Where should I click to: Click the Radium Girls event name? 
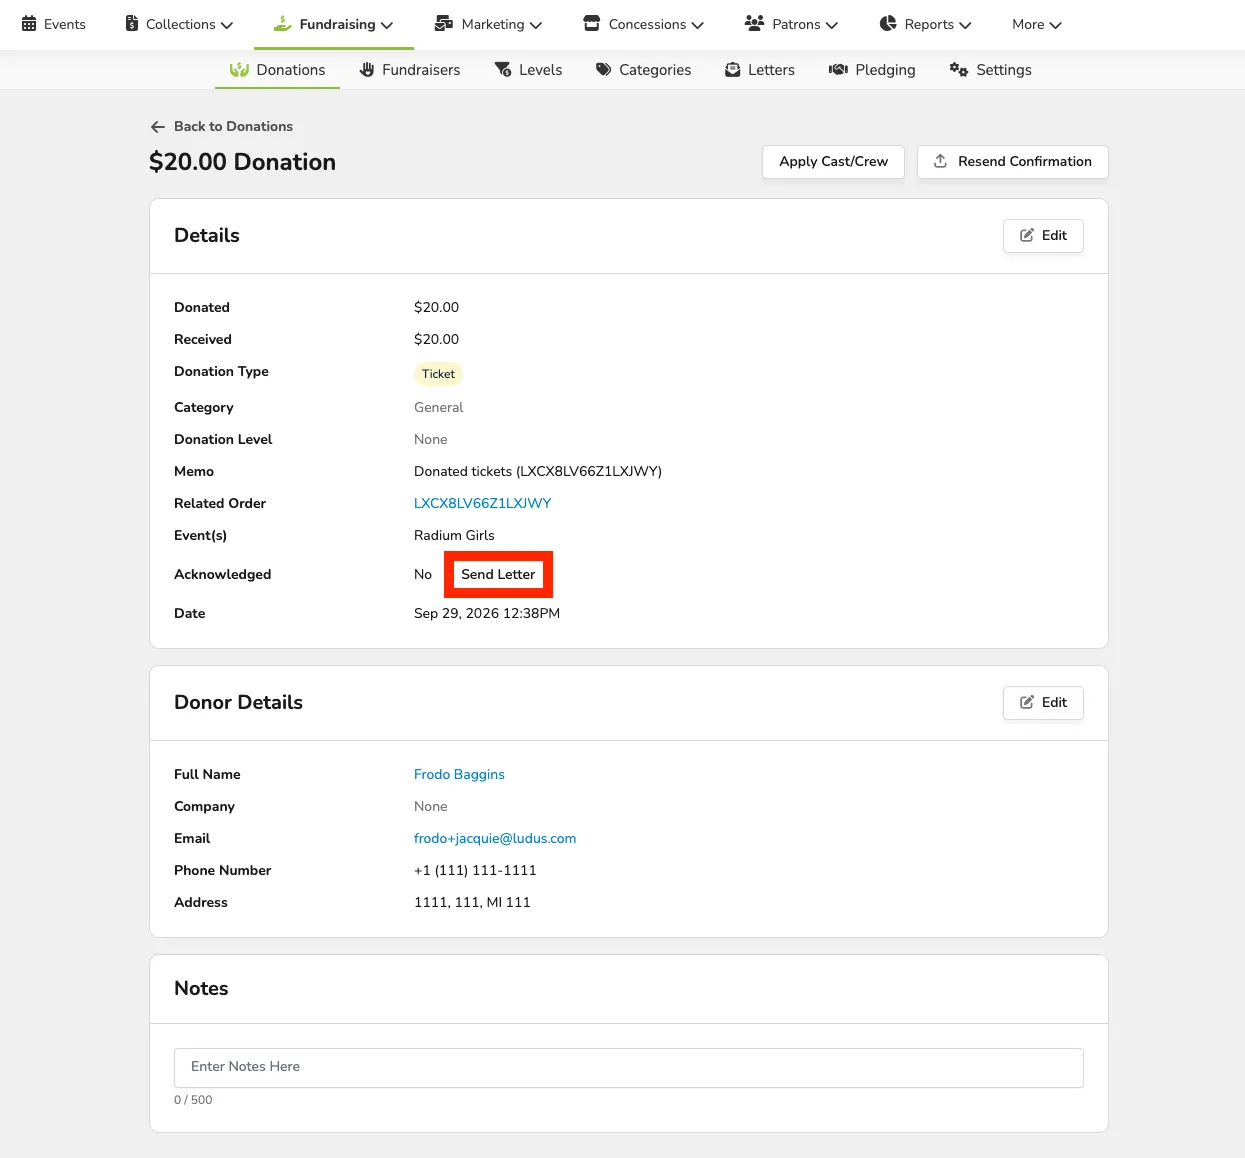[454, 535]
